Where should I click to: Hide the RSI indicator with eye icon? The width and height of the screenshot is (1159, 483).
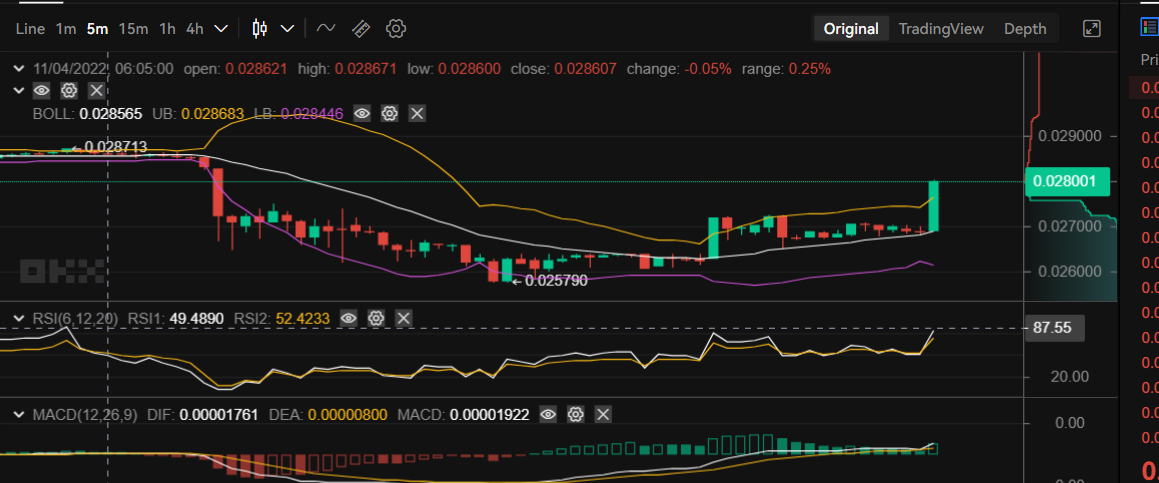pyautogui.click(x=348, y=319)
